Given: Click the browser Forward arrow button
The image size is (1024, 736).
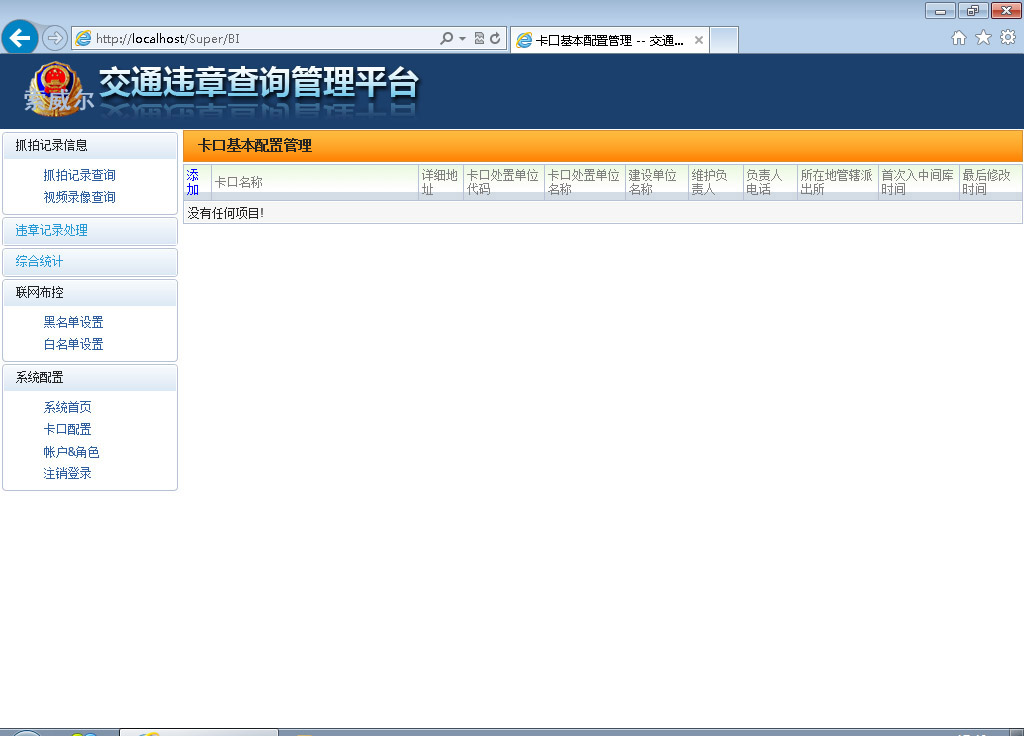Looking at the screenshot, I should pyautogui.click(x=55, y=38).
